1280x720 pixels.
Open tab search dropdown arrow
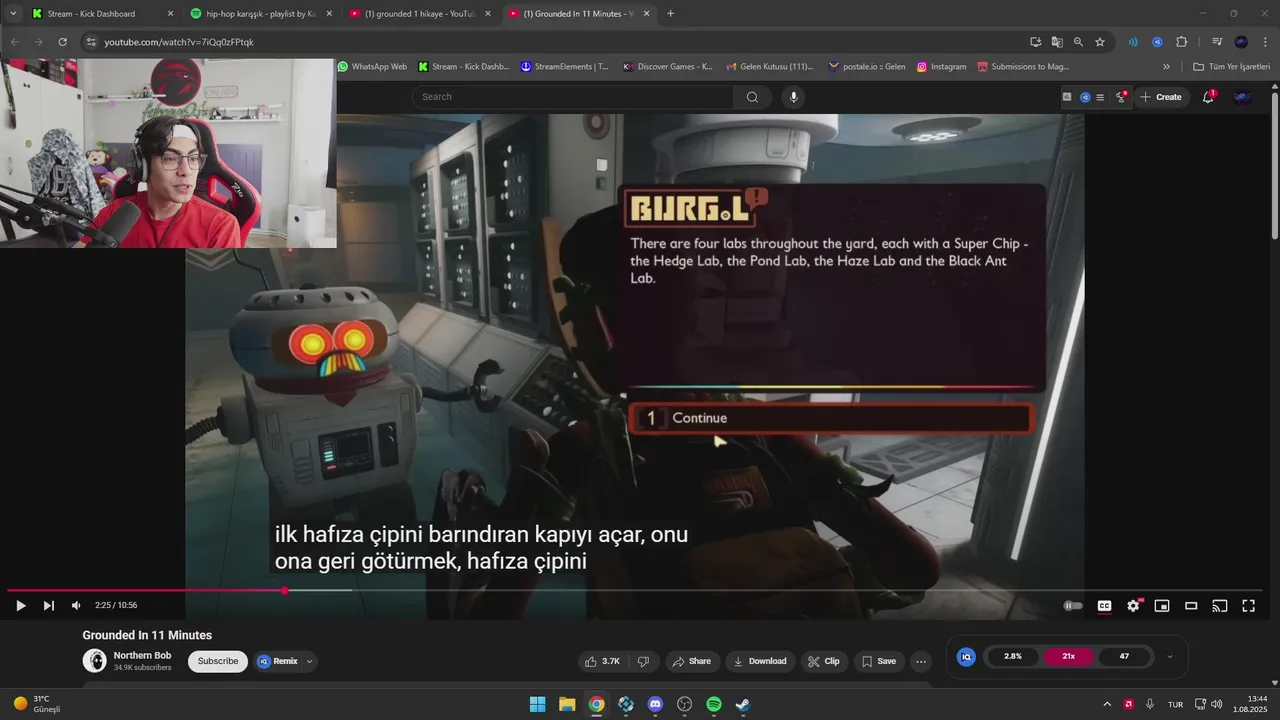13,14
